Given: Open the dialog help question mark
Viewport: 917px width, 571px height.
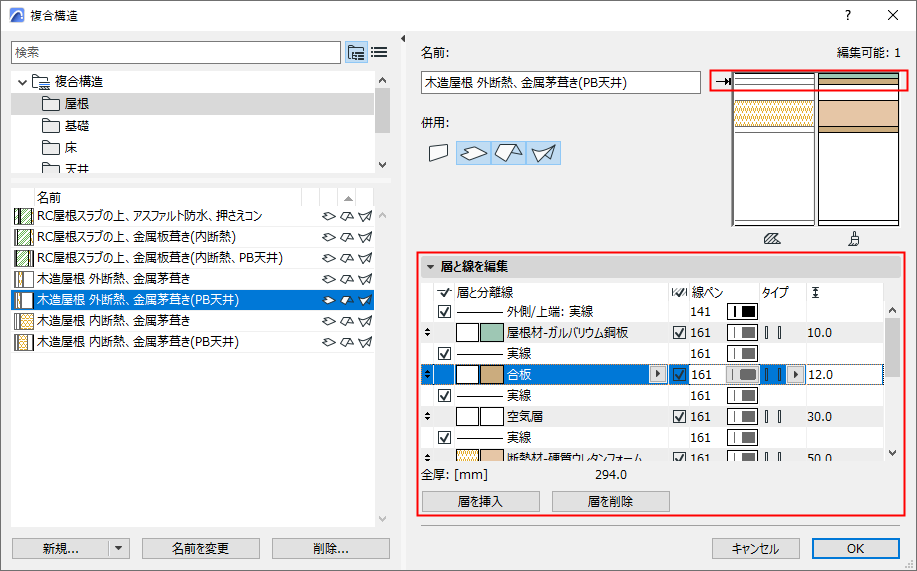Looking at the screenshot, I should [848, 16].
